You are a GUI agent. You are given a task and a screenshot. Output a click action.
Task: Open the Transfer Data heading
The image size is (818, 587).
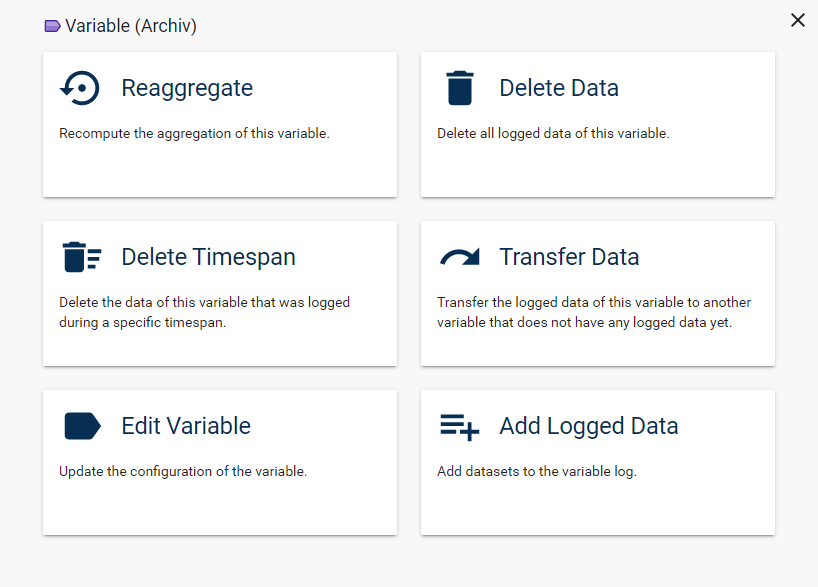tap(569, 257)
